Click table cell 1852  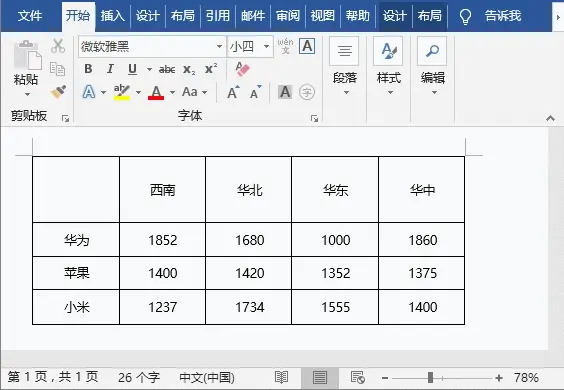(163, 240)
